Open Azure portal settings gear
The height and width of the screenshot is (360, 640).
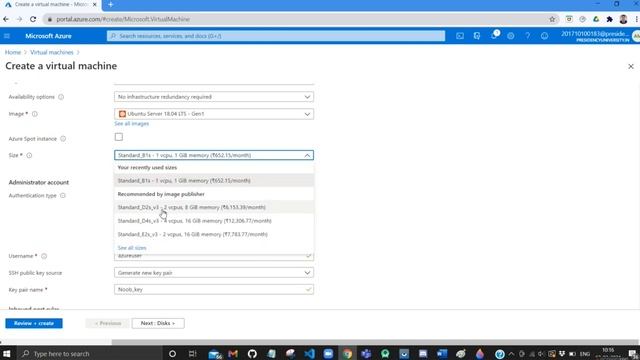[x=511, y=36]
